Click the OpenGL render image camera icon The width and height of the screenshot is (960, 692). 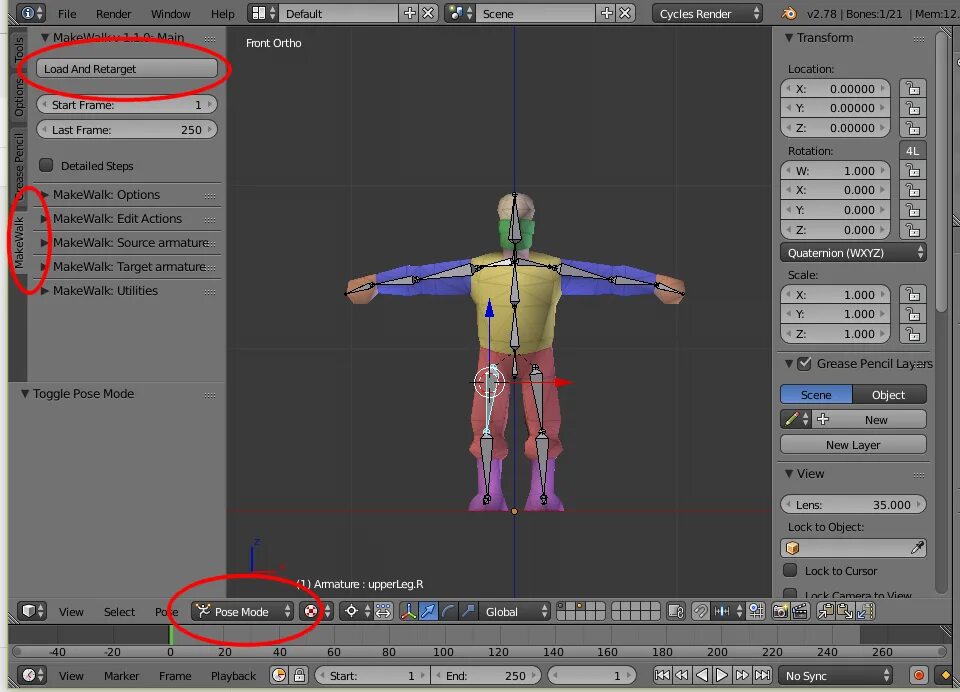(x=781, y=611)
